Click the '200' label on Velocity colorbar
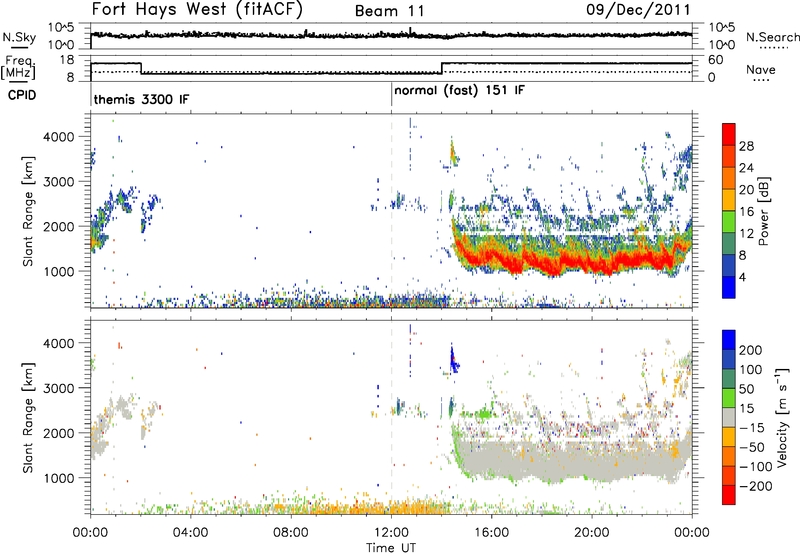800x554 pixels. tap(751, 350)
